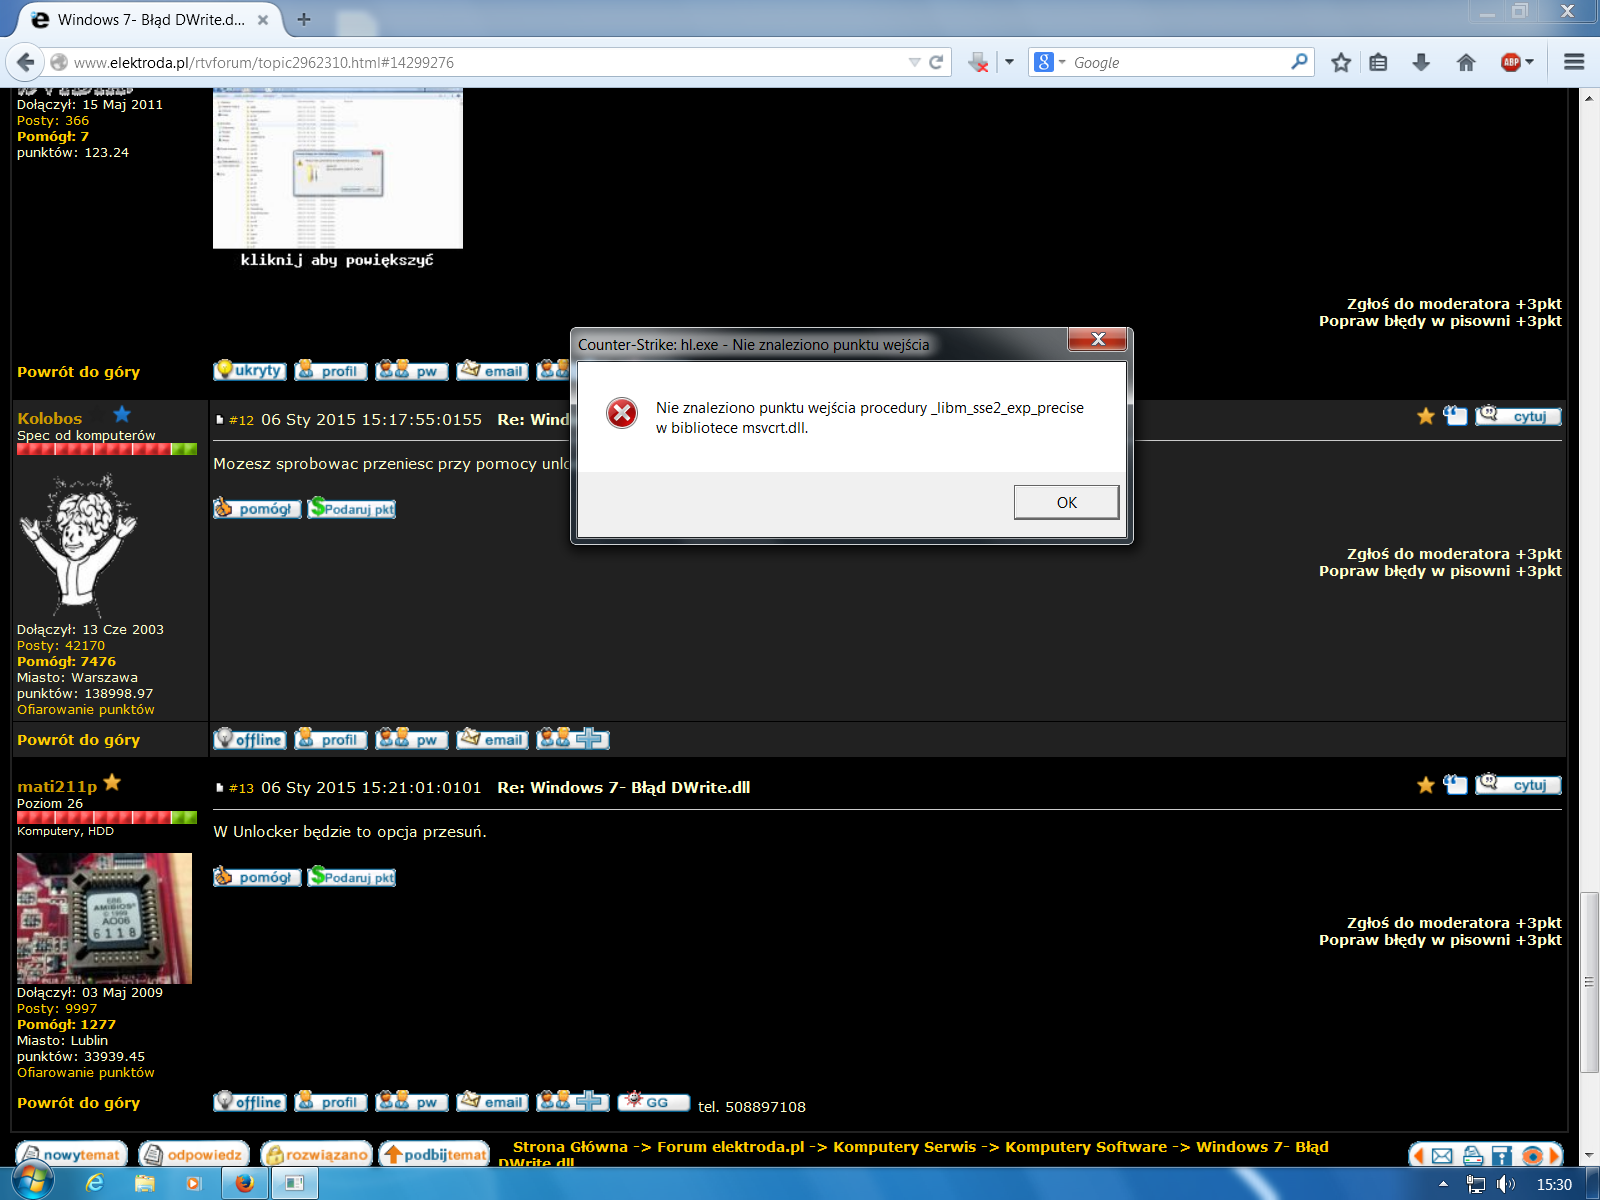Click 'Podaruj pkt' under mati211p post #13
1600x1200 pixels.
point(352,877)
